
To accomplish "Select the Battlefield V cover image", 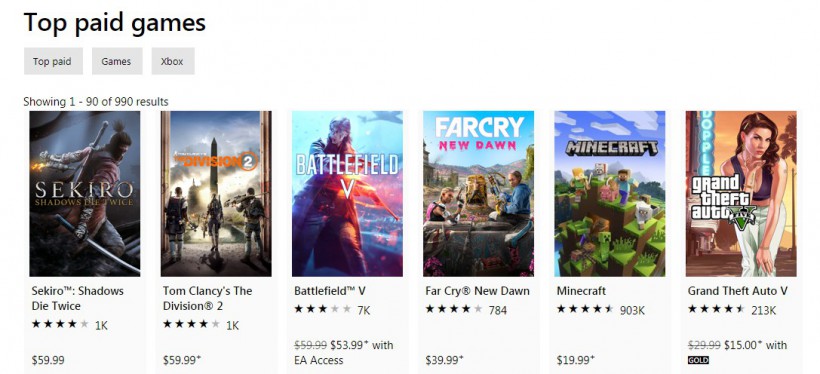I will click(x=347, y=194).
